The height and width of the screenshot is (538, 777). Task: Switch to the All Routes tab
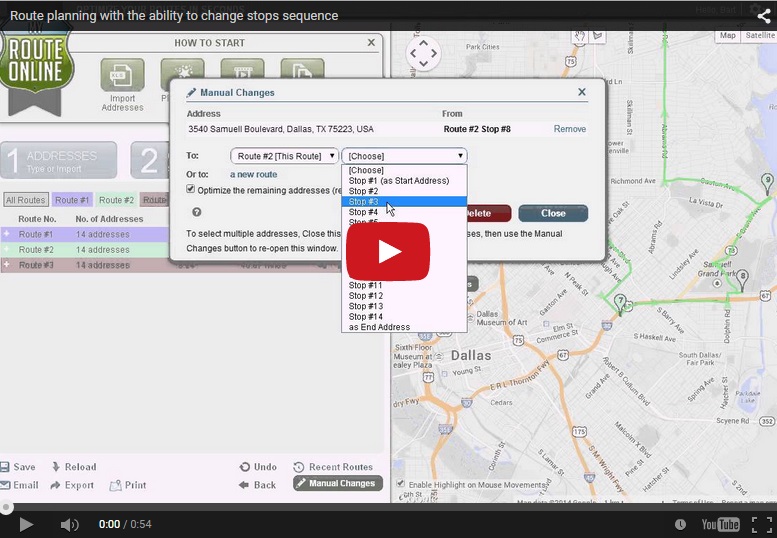point(26,200)
